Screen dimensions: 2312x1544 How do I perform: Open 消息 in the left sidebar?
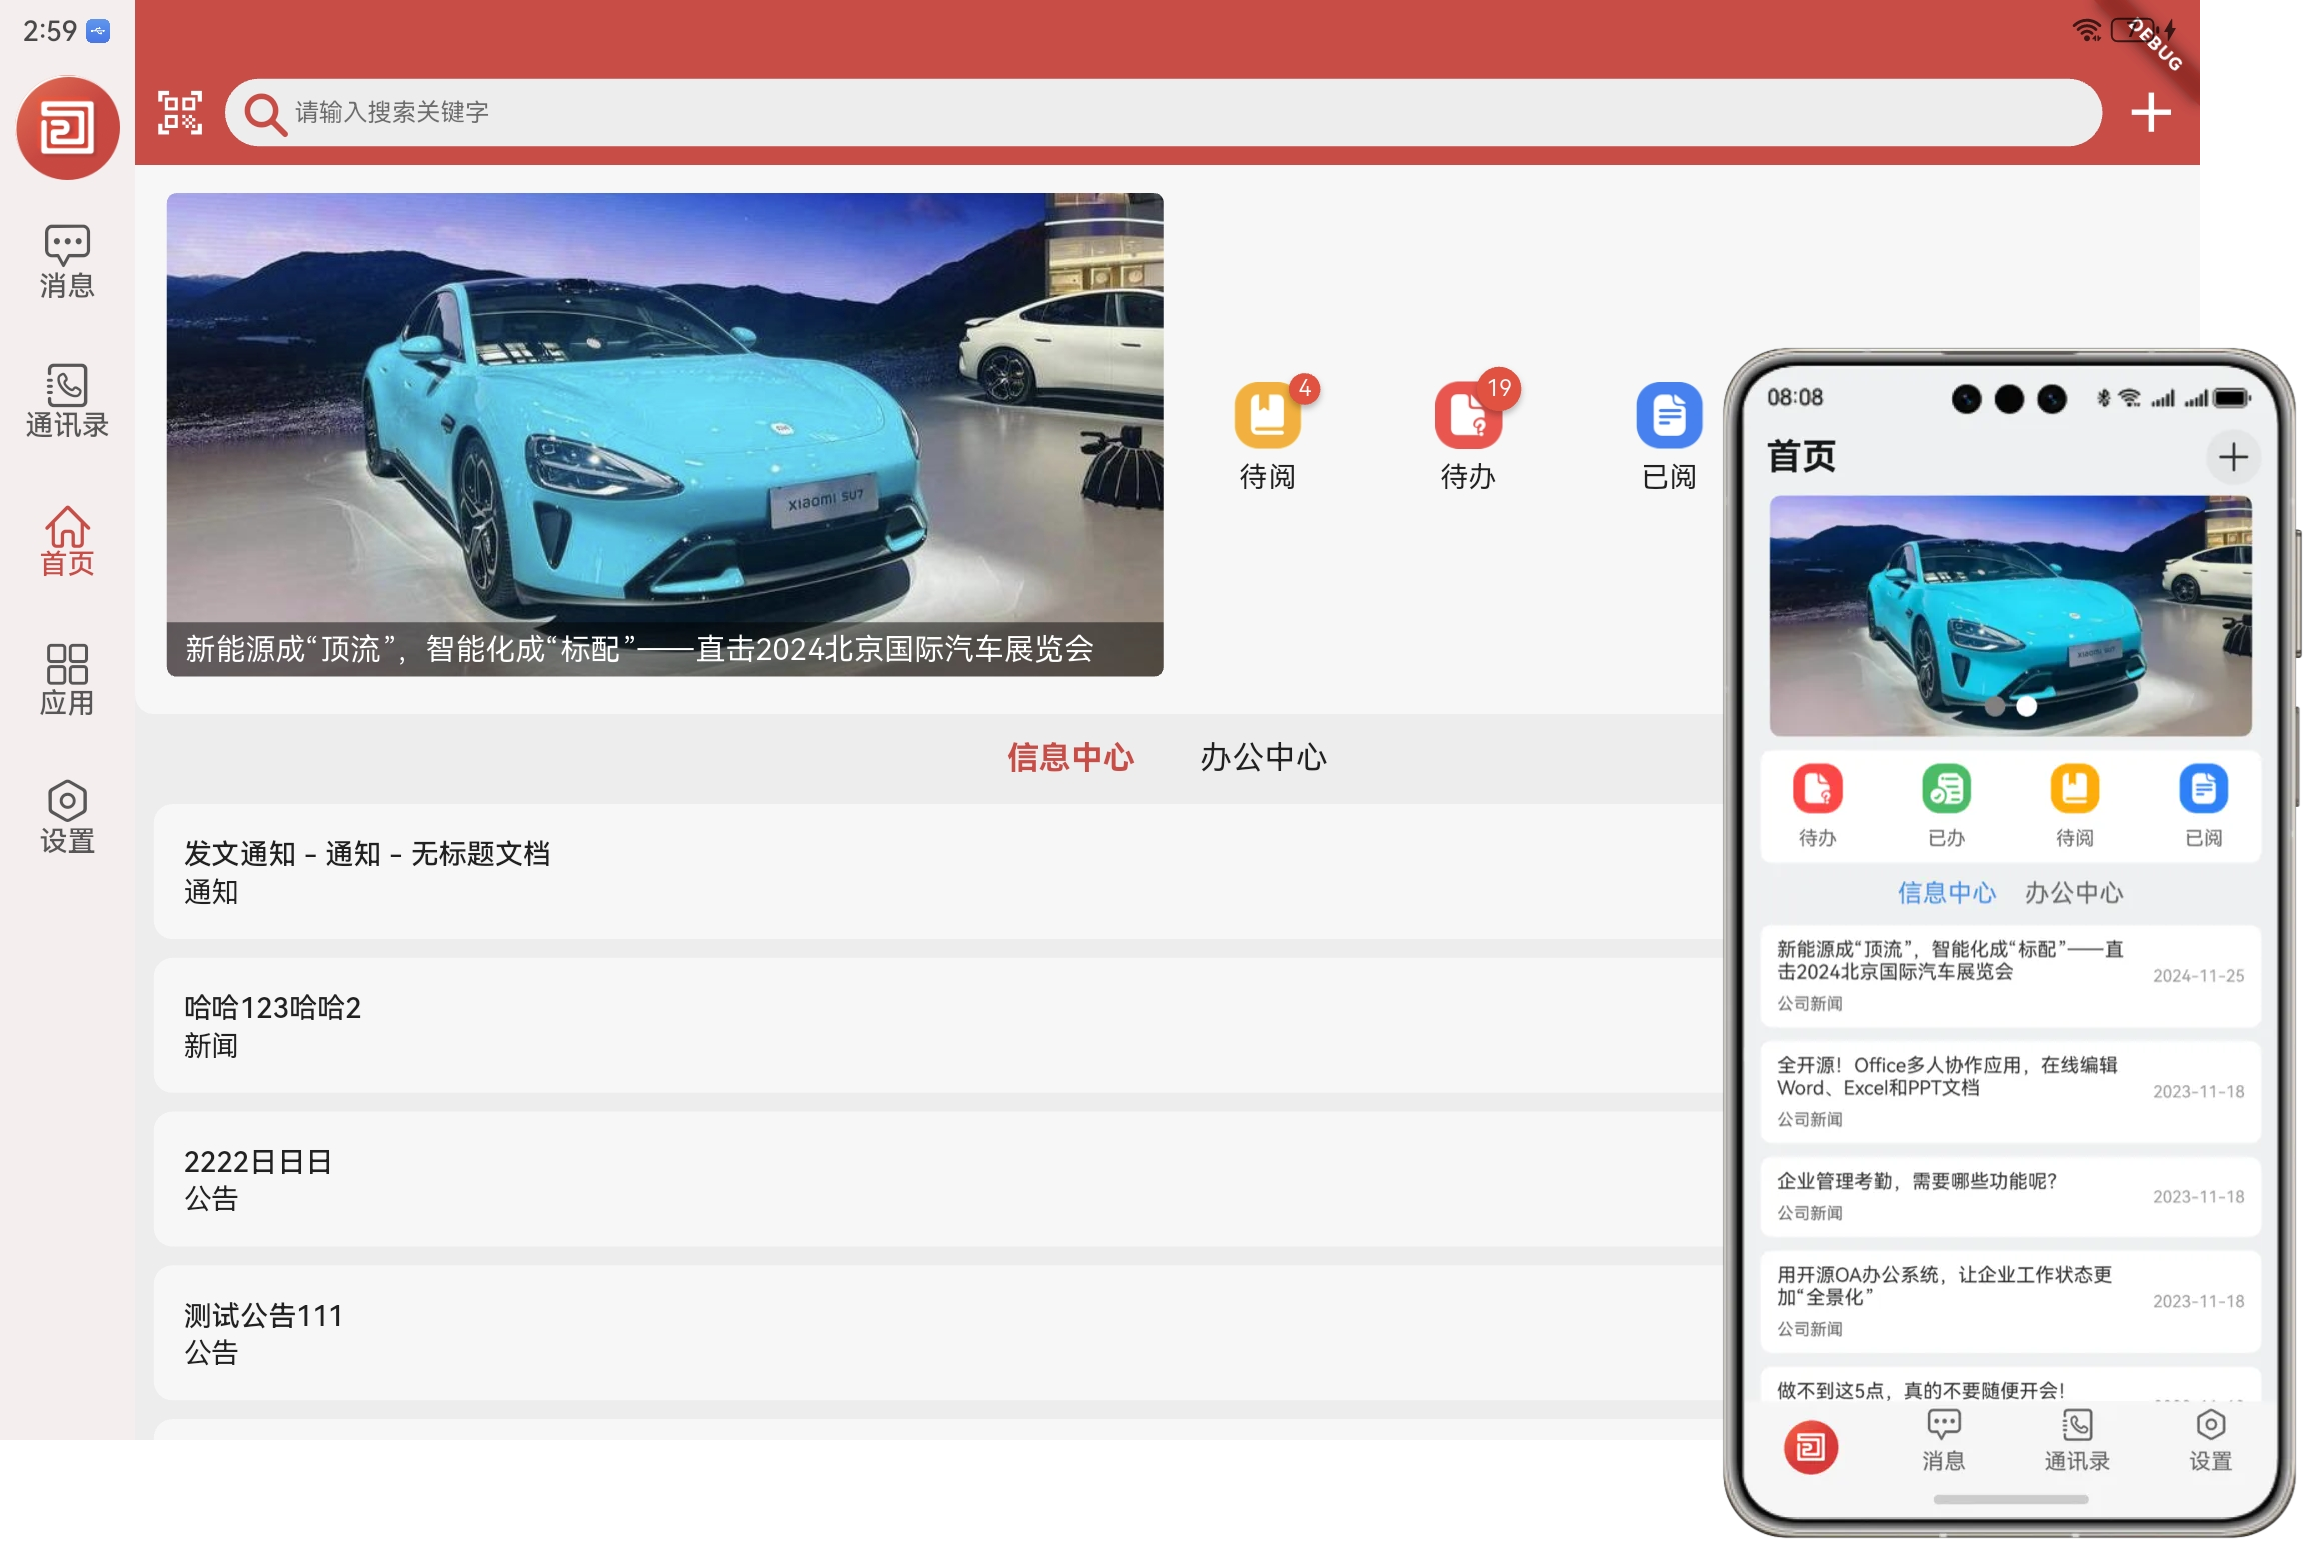67,261
